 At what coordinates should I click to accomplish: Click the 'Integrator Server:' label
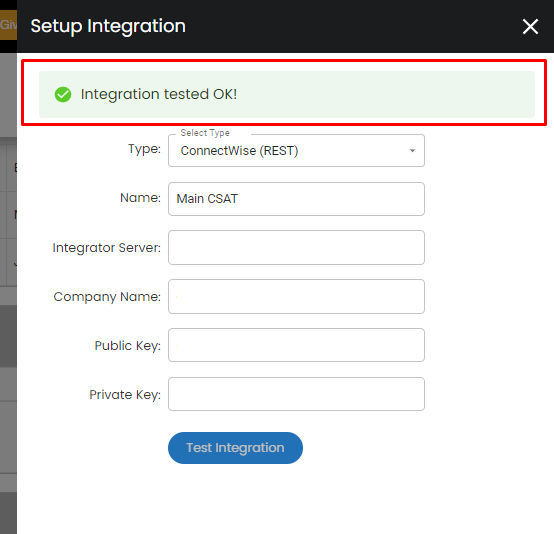(x=107, y=248)
